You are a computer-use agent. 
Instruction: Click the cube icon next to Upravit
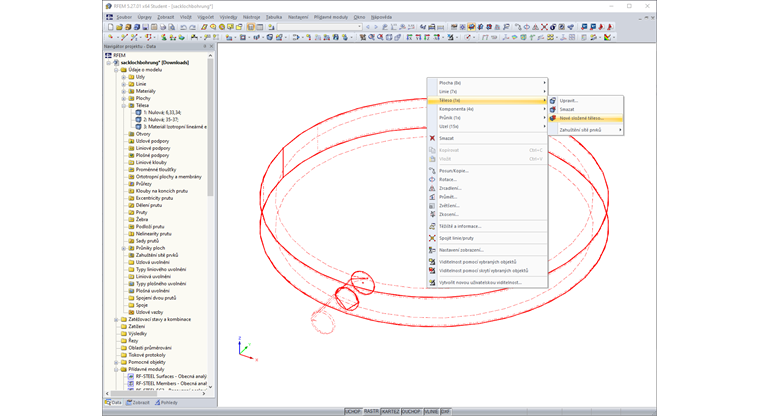click(x=553, y=101)
